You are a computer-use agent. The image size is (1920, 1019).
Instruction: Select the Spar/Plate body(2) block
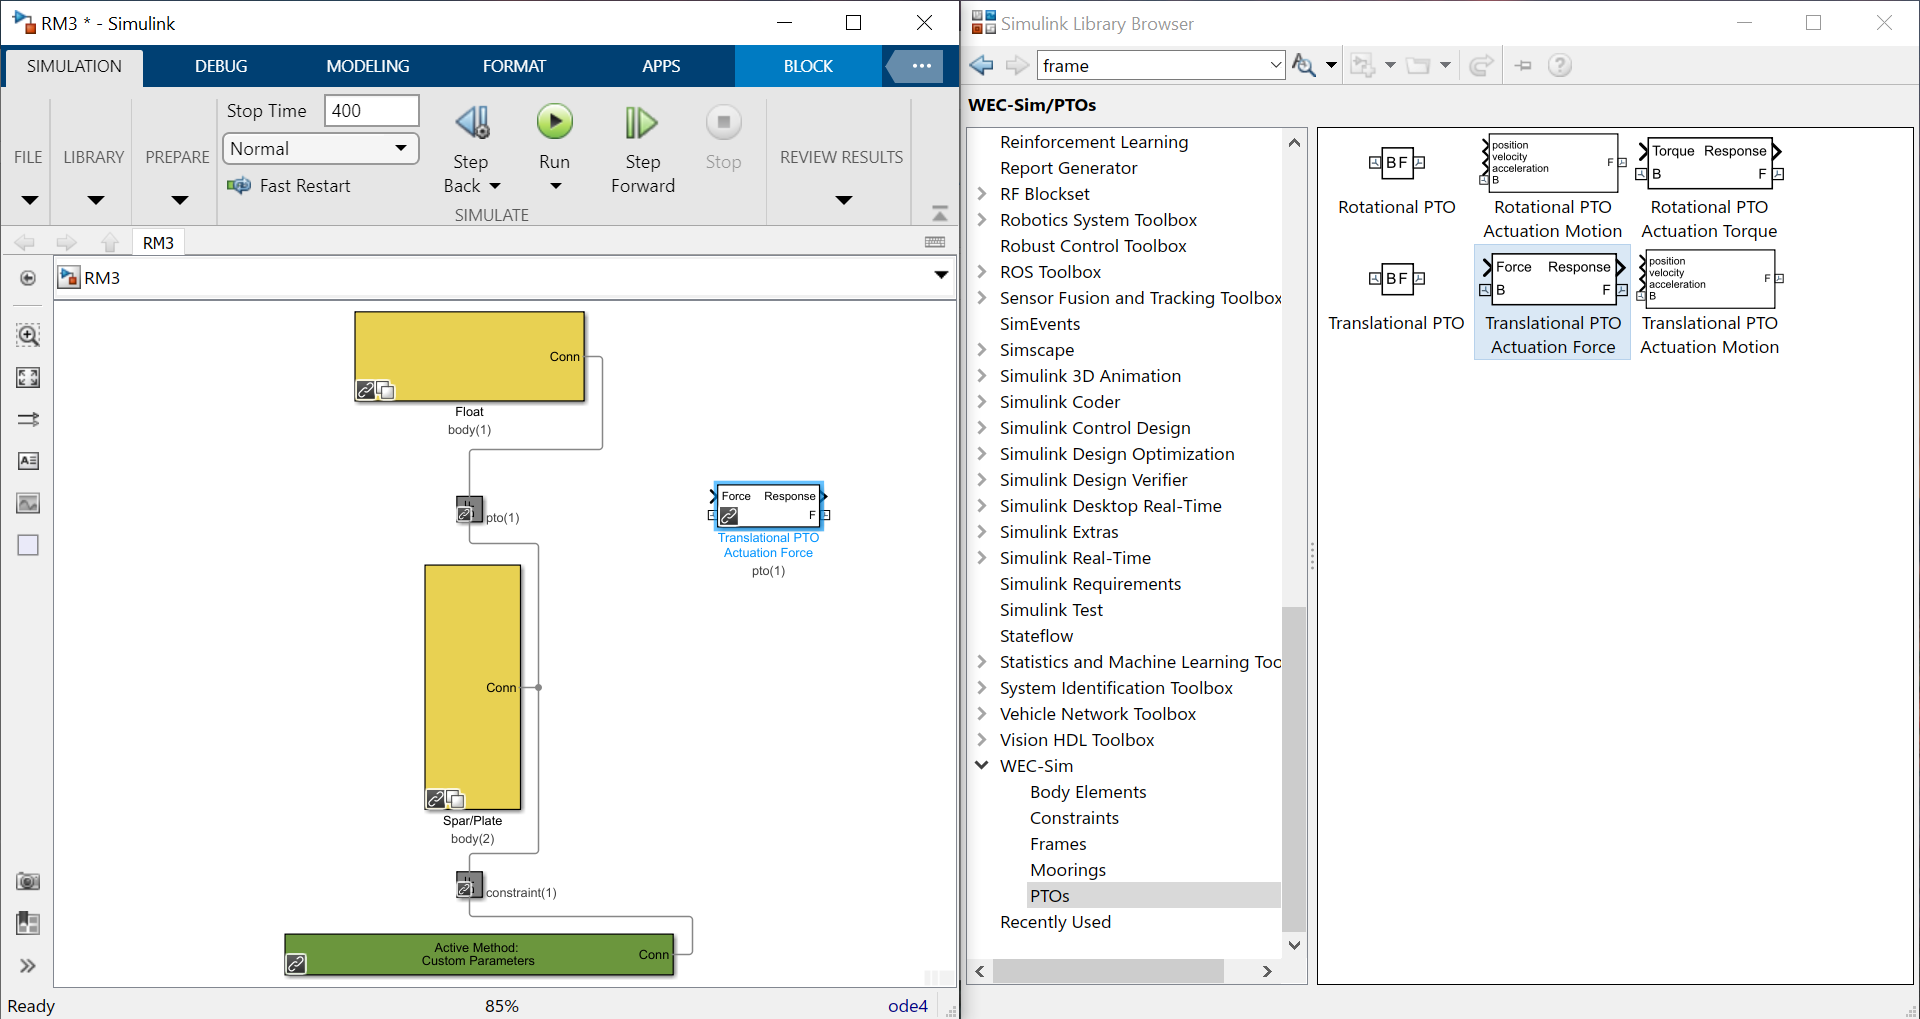click(x=473, y=687)
